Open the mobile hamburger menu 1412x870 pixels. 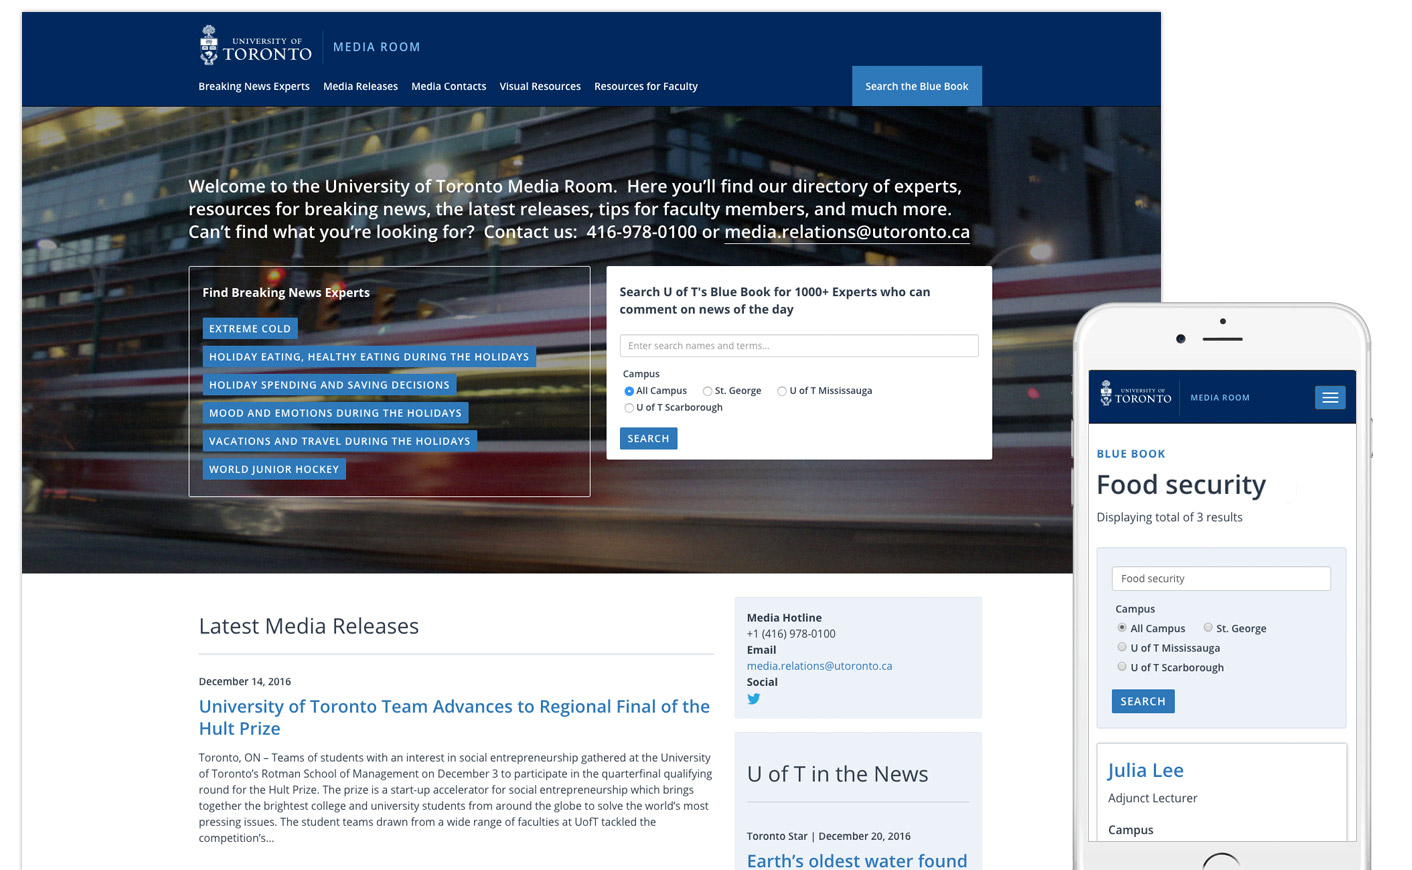coord(1329,398)
